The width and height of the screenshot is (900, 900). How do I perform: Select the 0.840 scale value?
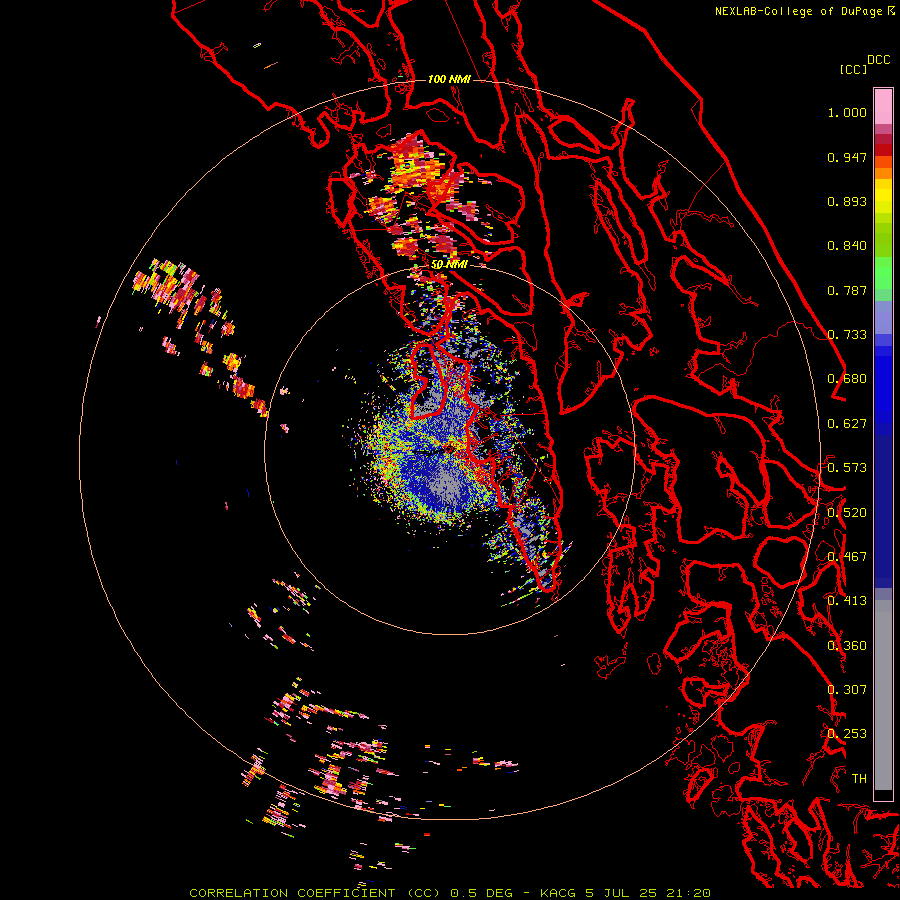847,246
